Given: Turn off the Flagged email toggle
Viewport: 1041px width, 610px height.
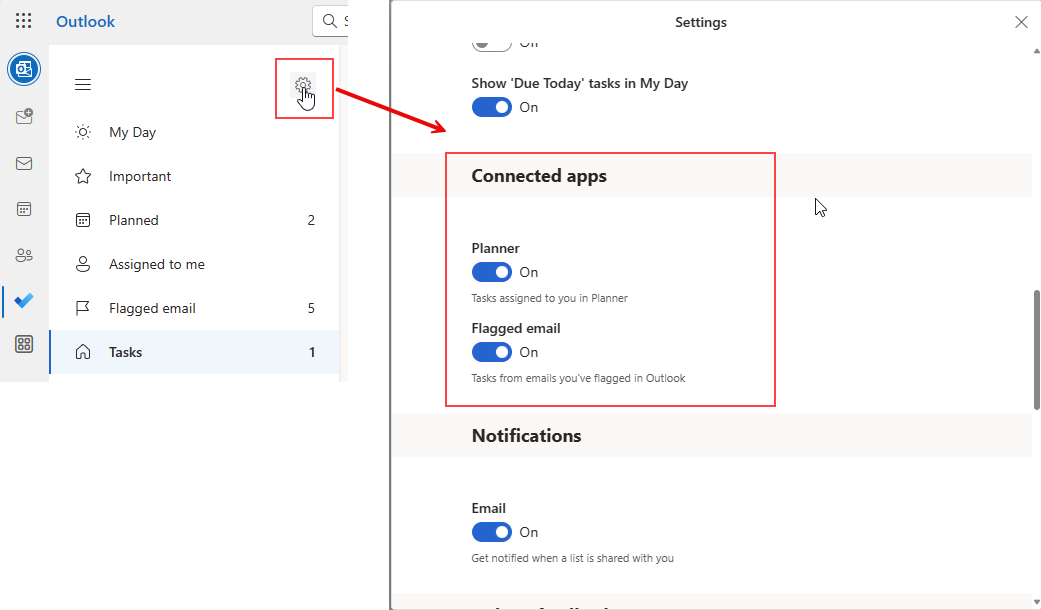Looking at the screenshot, I should (x=491, y=351).
